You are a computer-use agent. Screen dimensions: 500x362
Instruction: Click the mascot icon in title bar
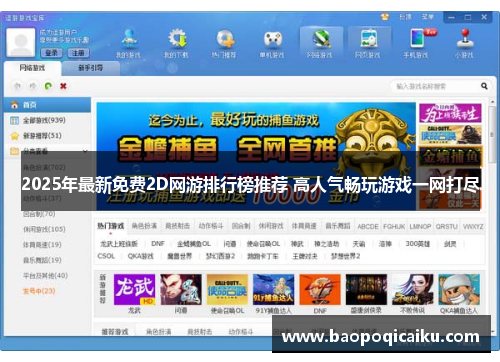[385, 17]
